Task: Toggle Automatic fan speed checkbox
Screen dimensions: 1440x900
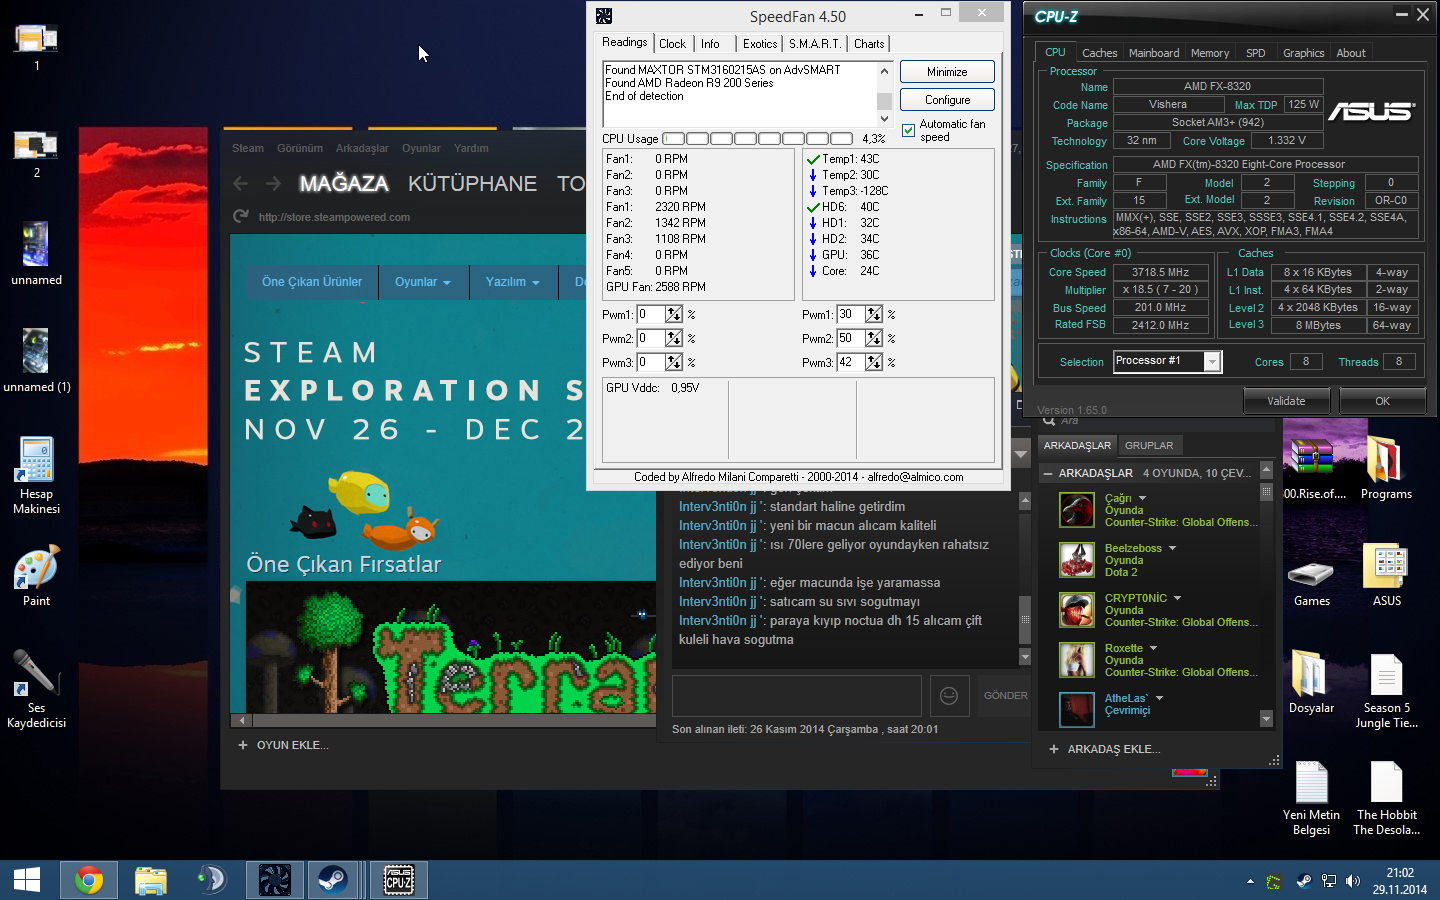Action: [x=908, y=130]
